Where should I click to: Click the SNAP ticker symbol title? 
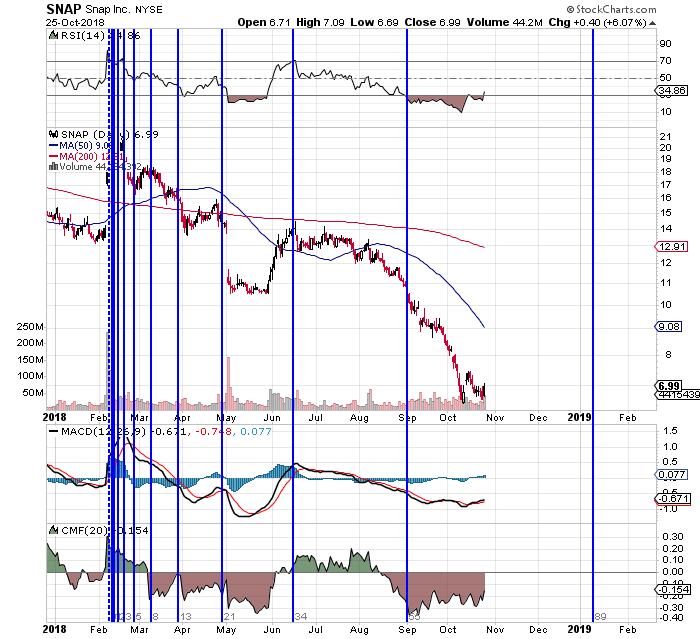tap(64, 9)
